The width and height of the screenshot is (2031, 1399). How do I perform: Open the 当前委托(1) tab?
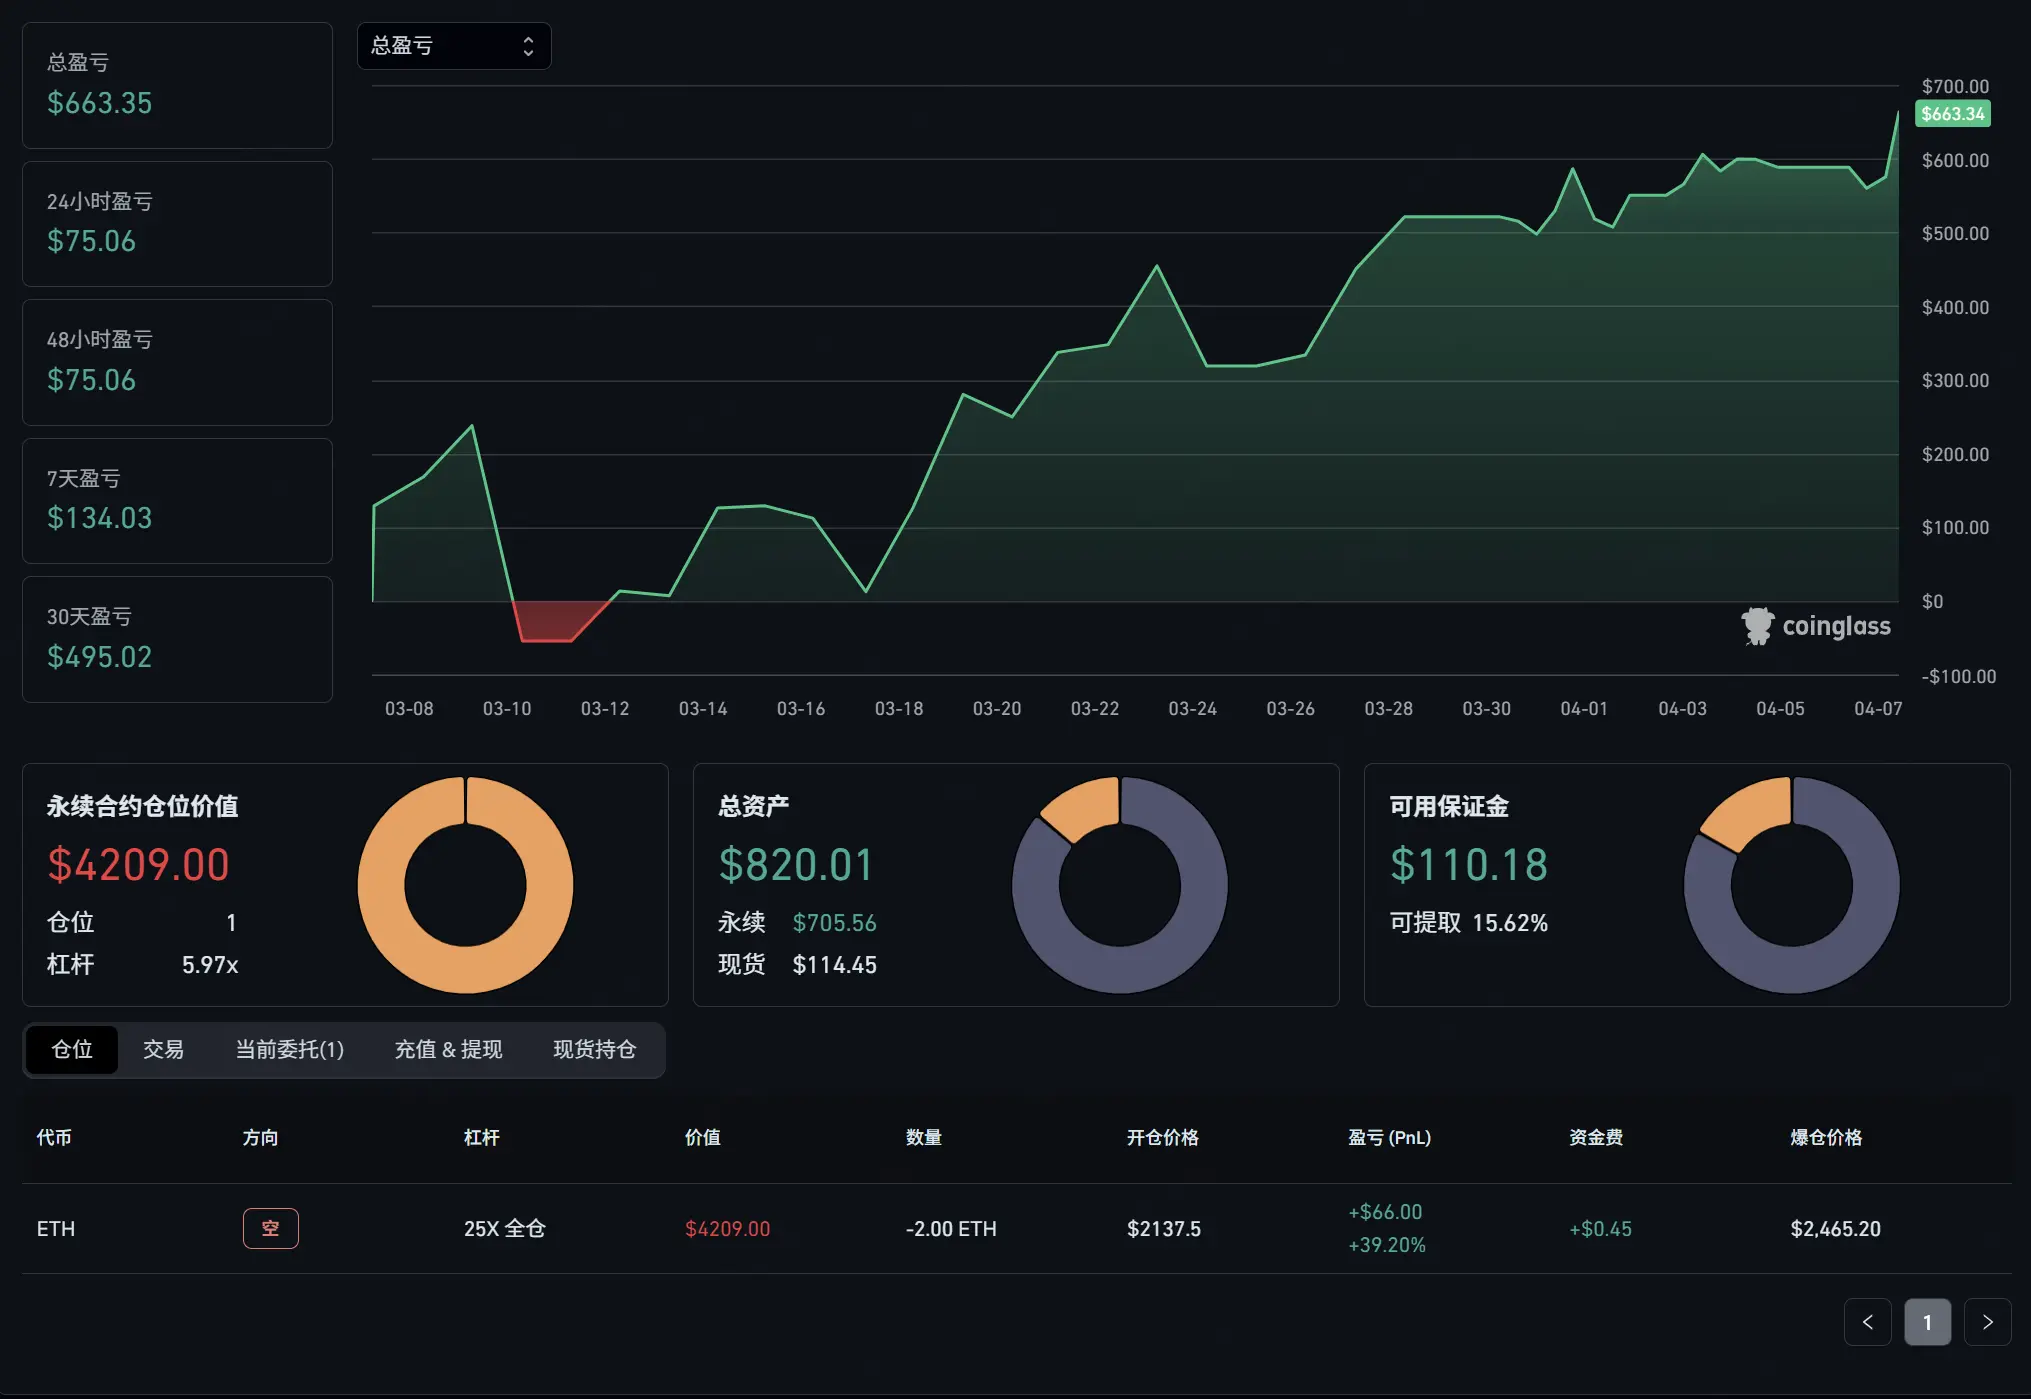tap(289, 1049)
